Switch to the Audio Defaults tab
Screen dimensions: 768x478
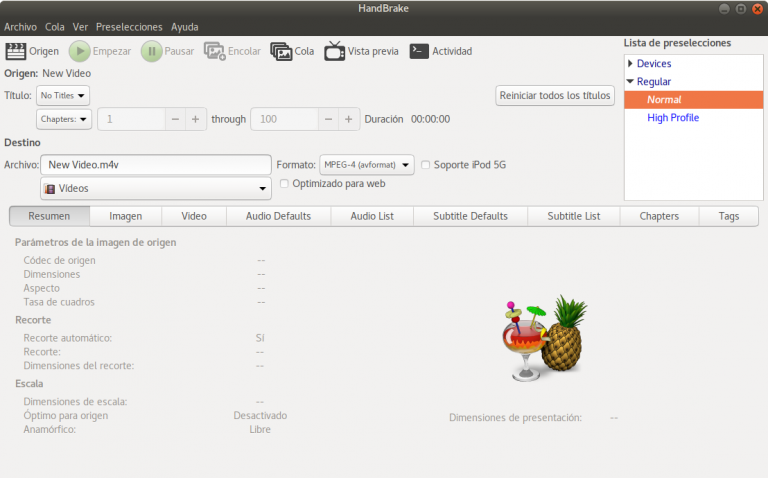pos(278,216)
